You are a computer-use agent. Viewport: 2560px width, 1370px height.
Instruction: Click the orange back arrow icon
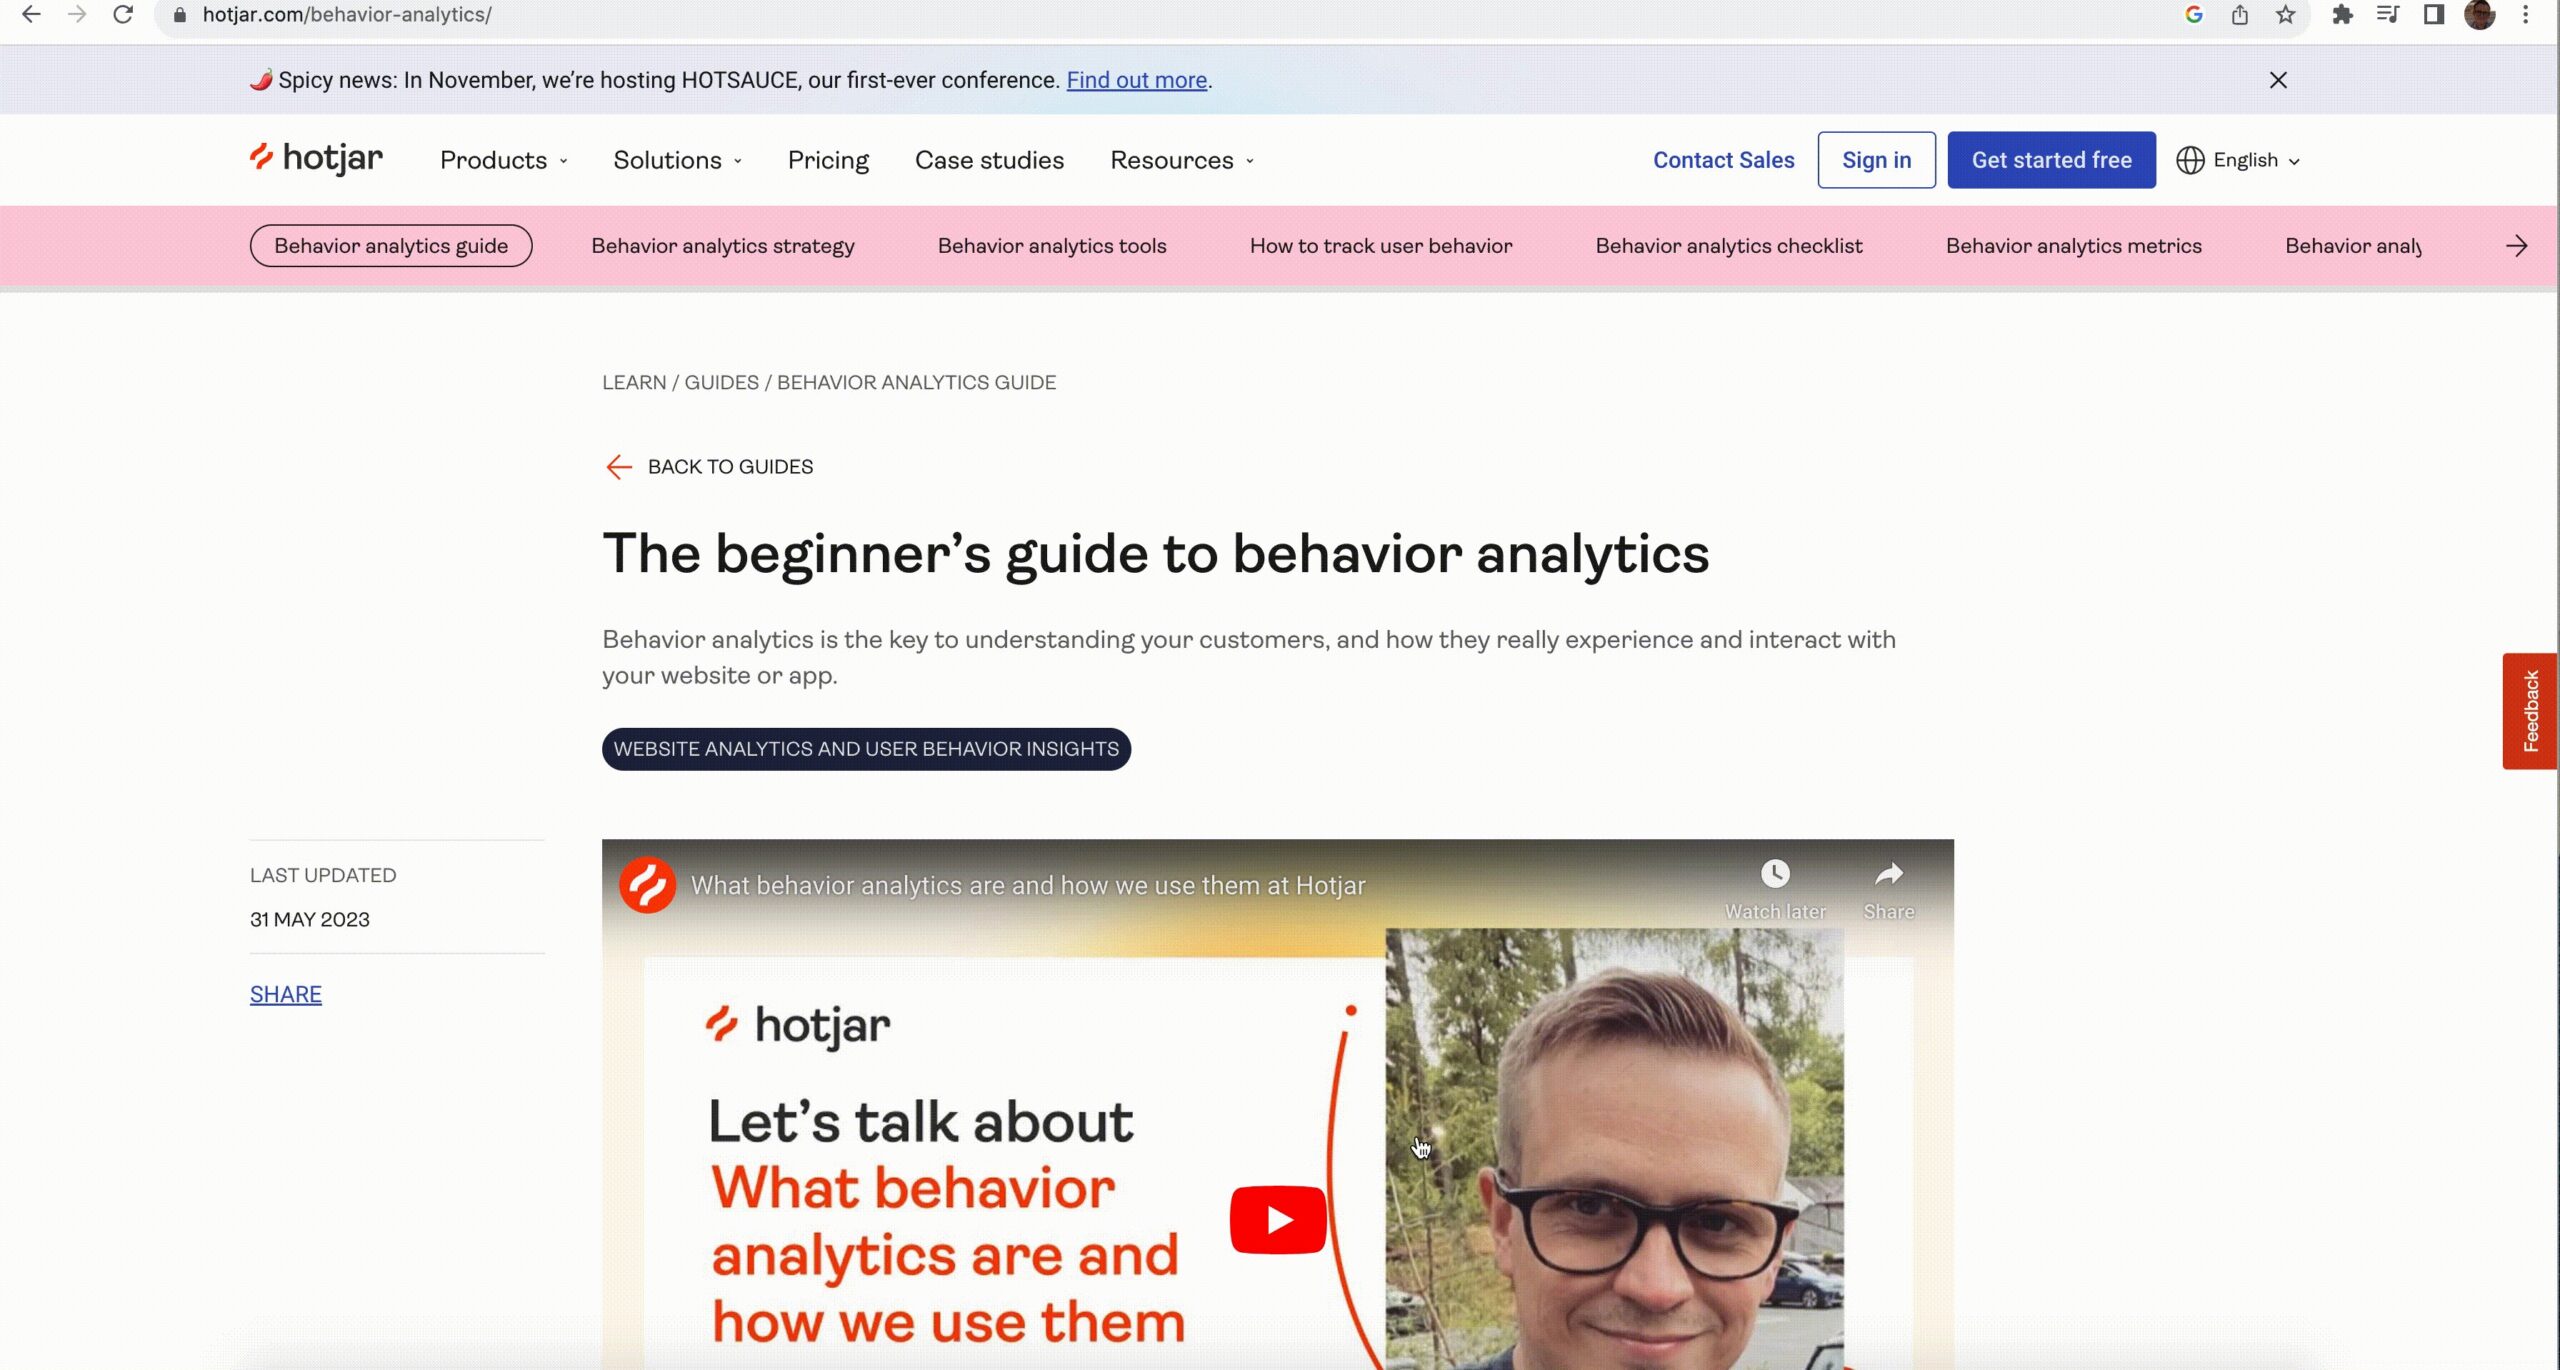(619, 467)
